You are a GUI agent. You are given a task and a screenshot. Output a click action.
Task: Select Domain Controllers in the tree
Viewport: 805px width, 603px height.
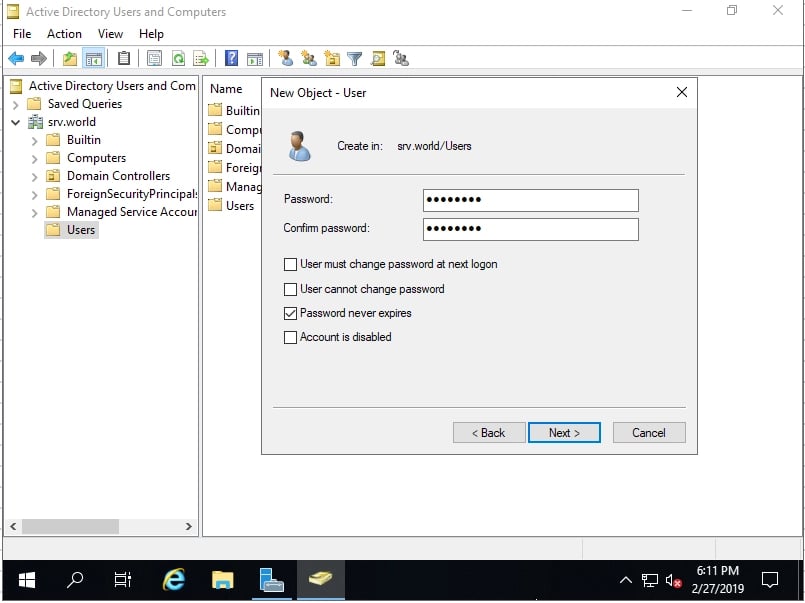(108, 177)
